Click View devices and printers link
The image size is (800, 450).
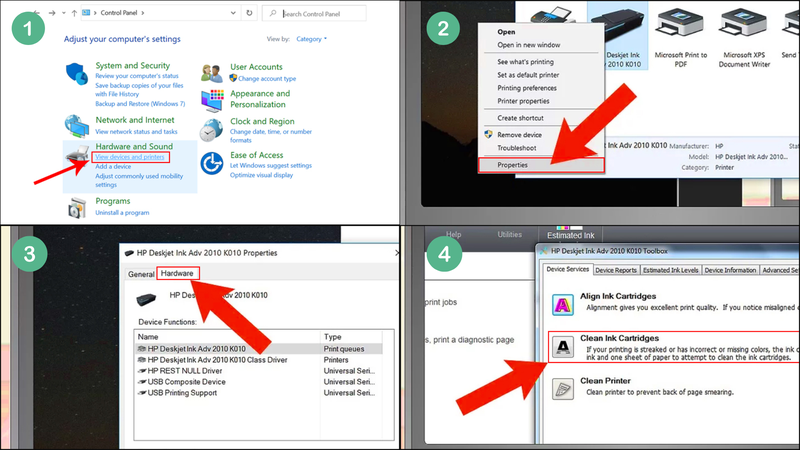coord(130,157)
